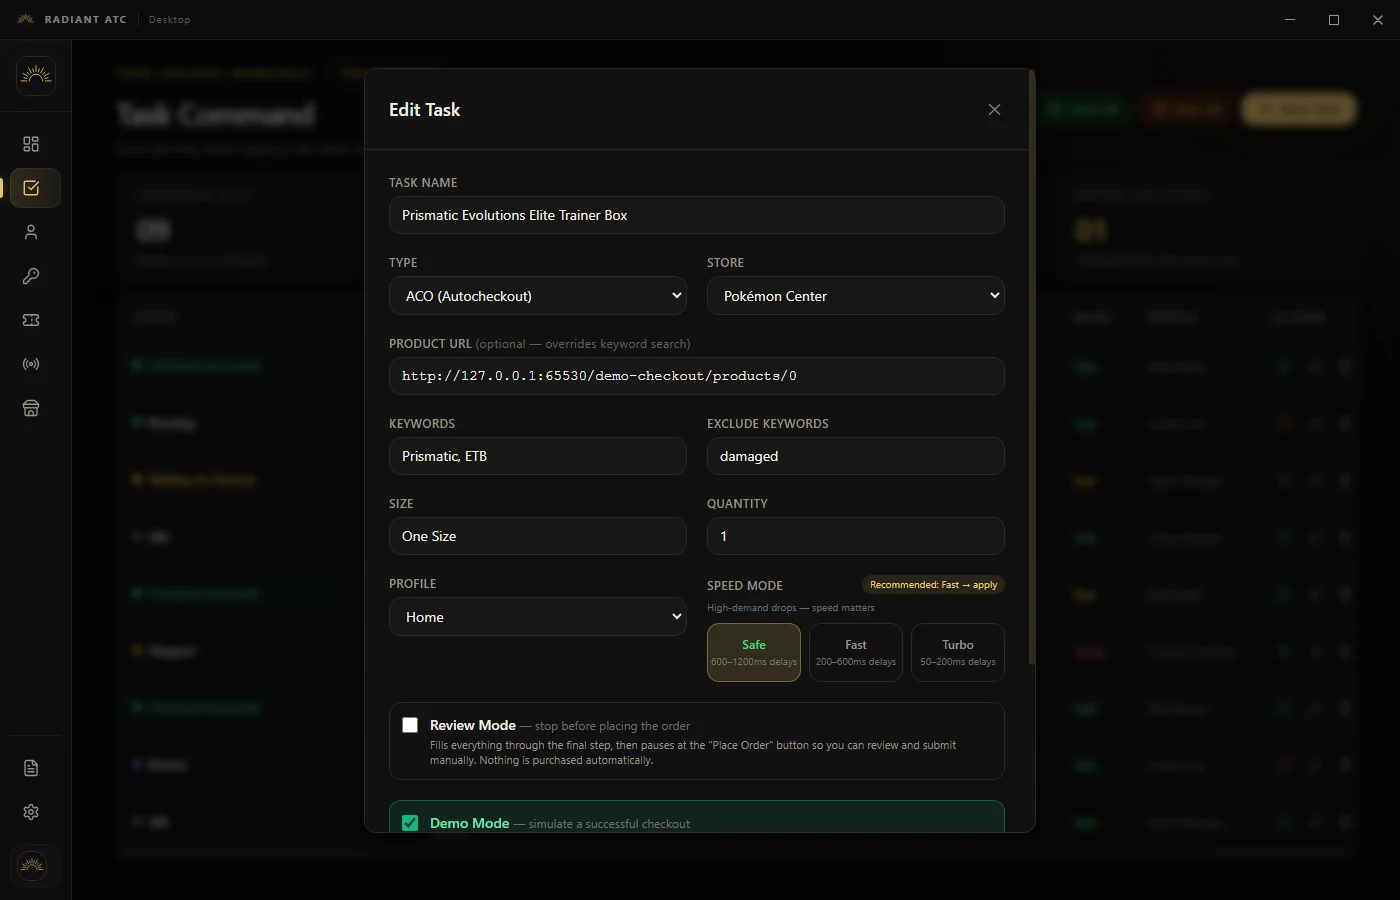Edit the Task Name field
This screenshot has height=900, width=1400.
click(697, 215)
